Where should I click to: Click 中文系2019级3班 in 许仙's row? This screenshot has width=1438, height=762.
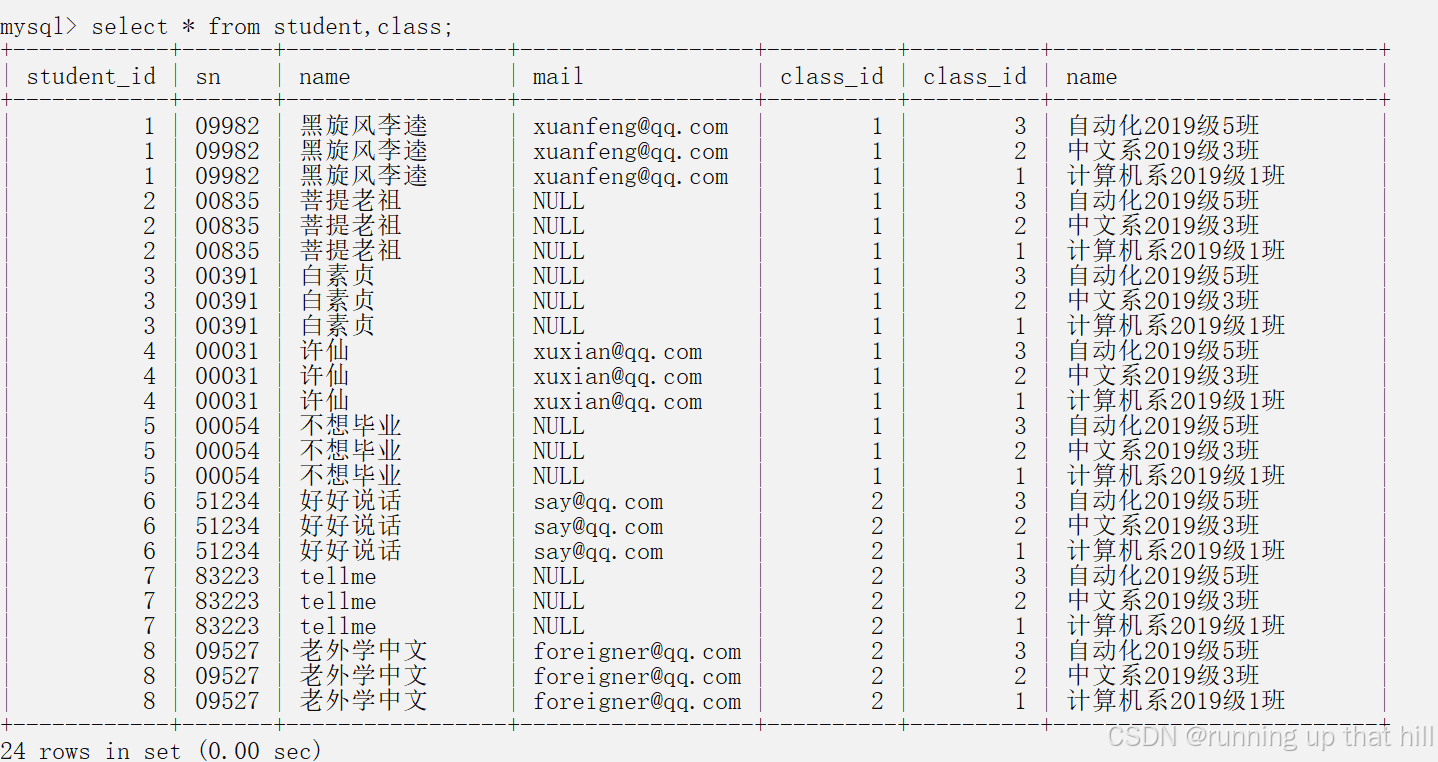click(x=1163, y=376)
